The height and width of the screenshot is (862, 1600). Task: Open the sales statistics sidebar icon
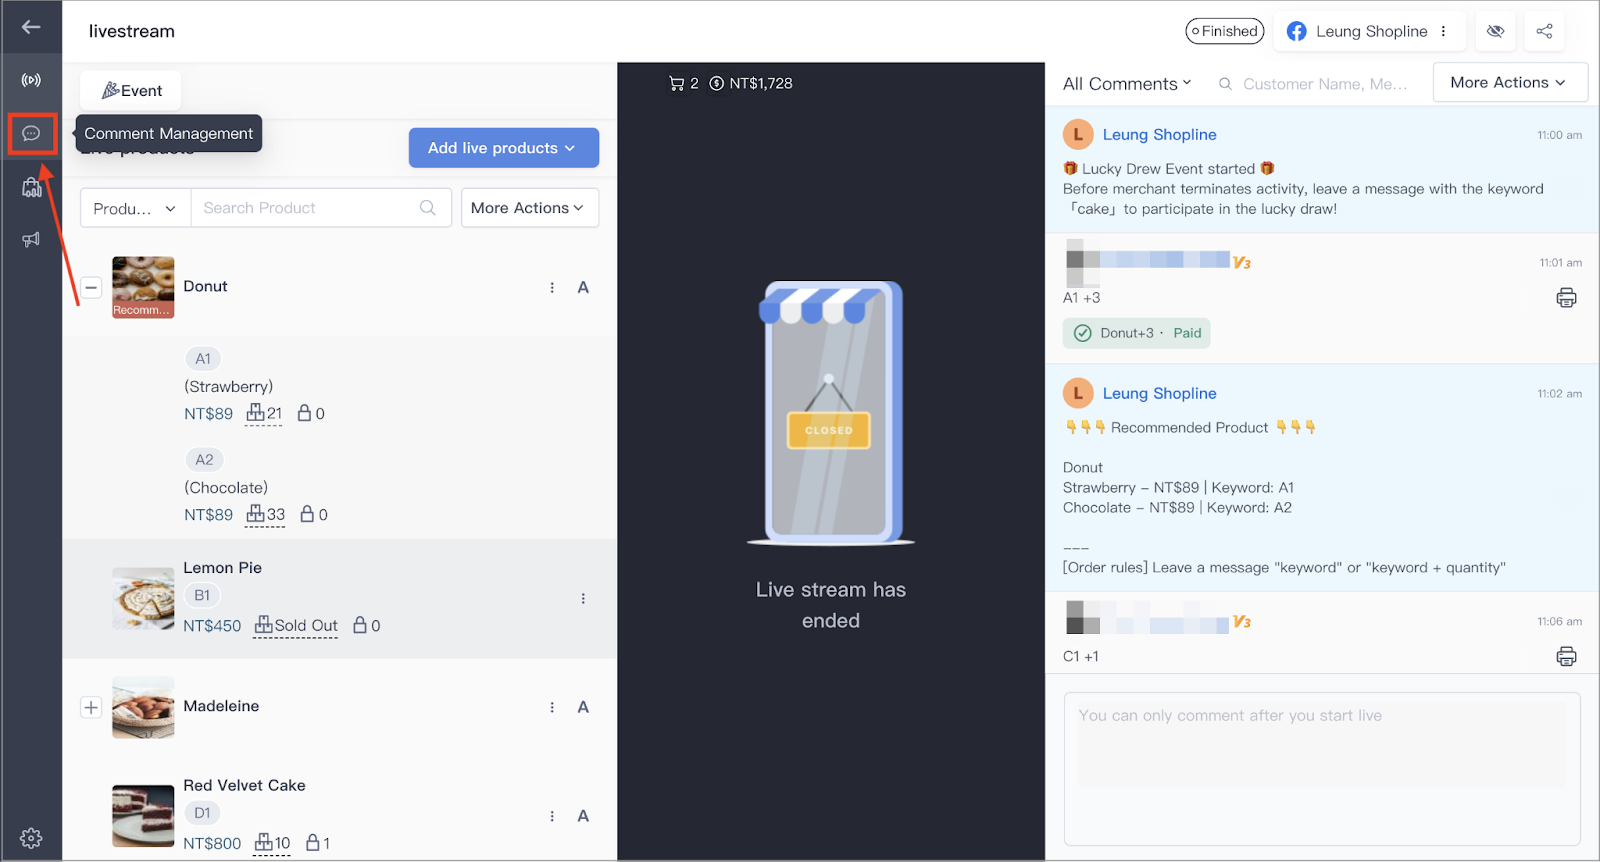pos(31,187)
